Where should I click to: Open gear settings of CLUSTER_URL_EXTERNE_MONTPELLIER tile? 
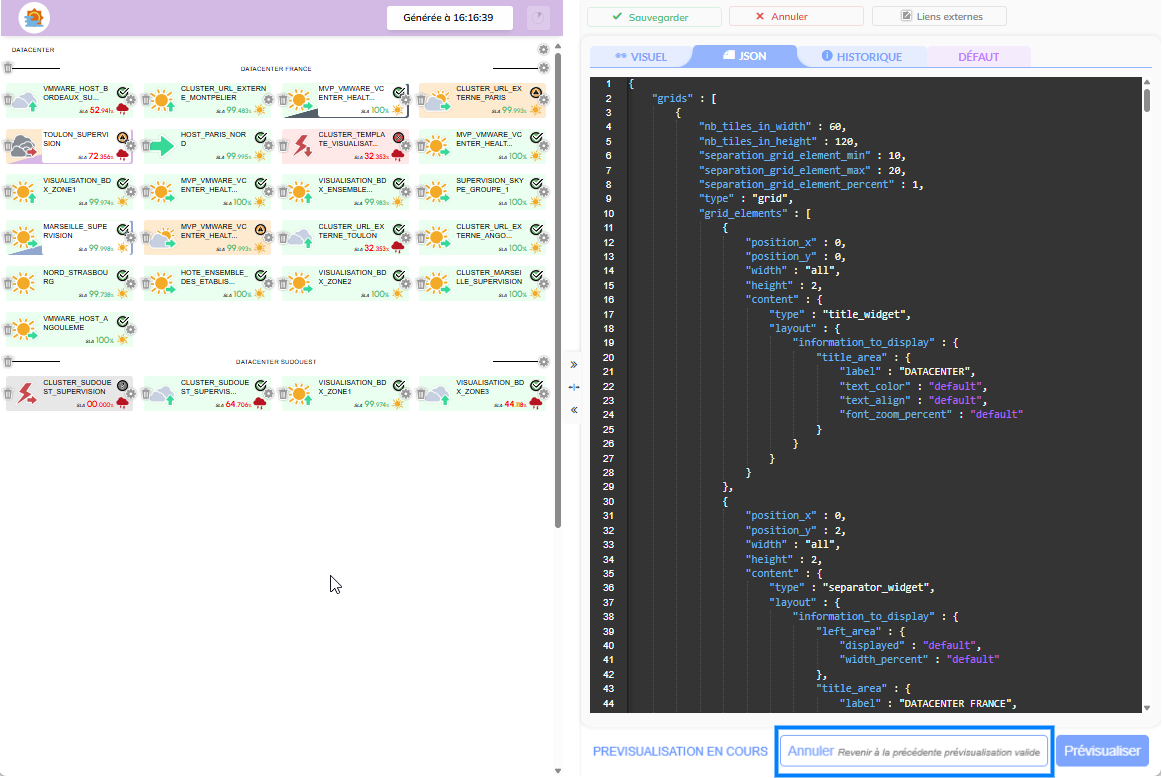tap(269, 100)
